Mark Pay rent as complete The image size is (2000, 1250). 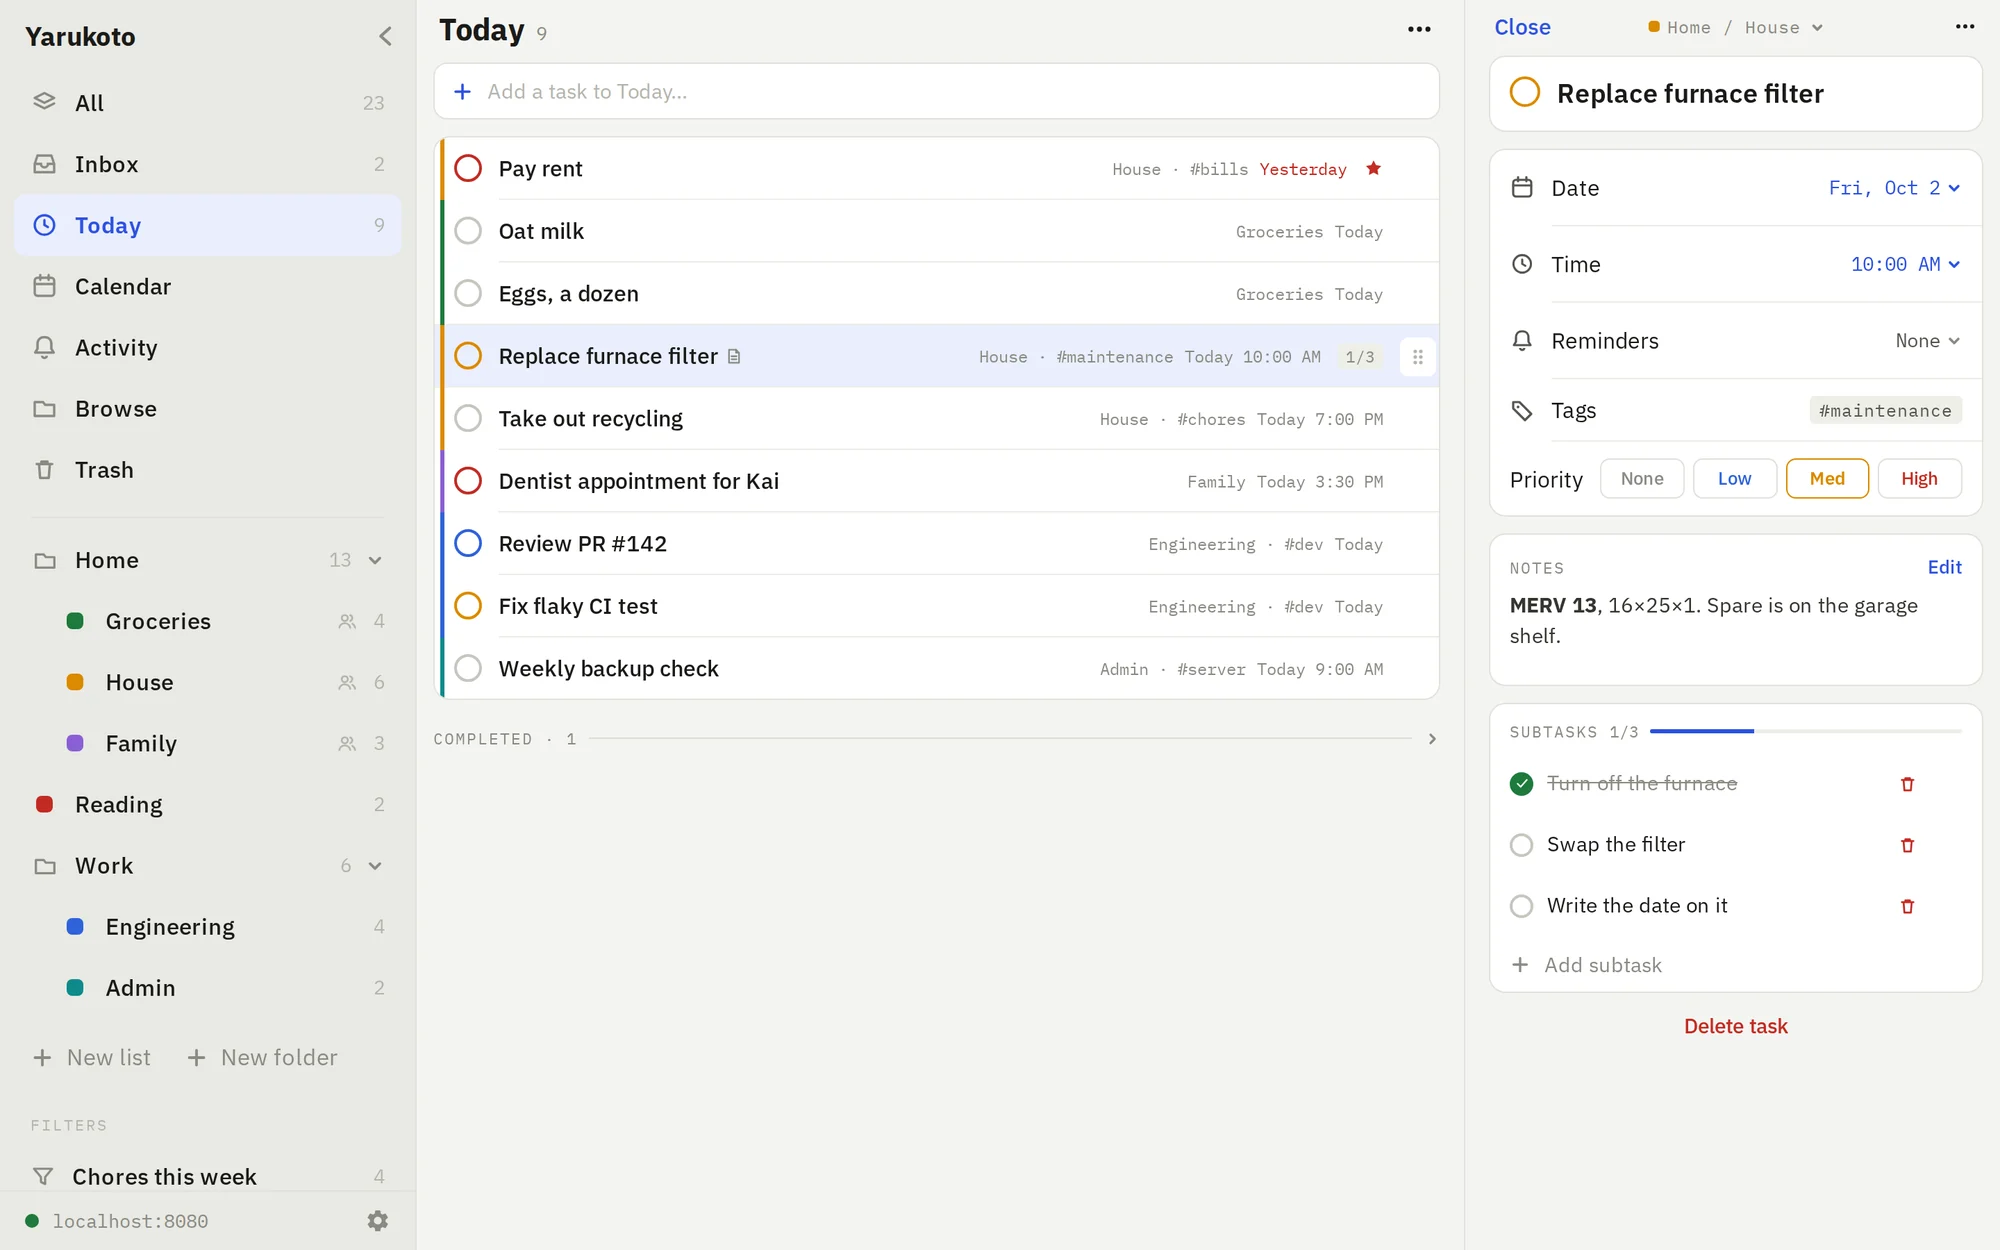click(x=468, y=168)
